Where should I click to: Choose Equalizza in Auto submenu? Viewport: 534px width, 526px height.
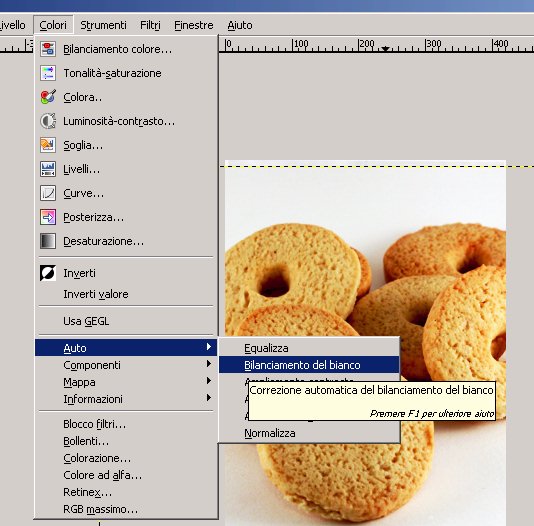click(x=309, y=348)
